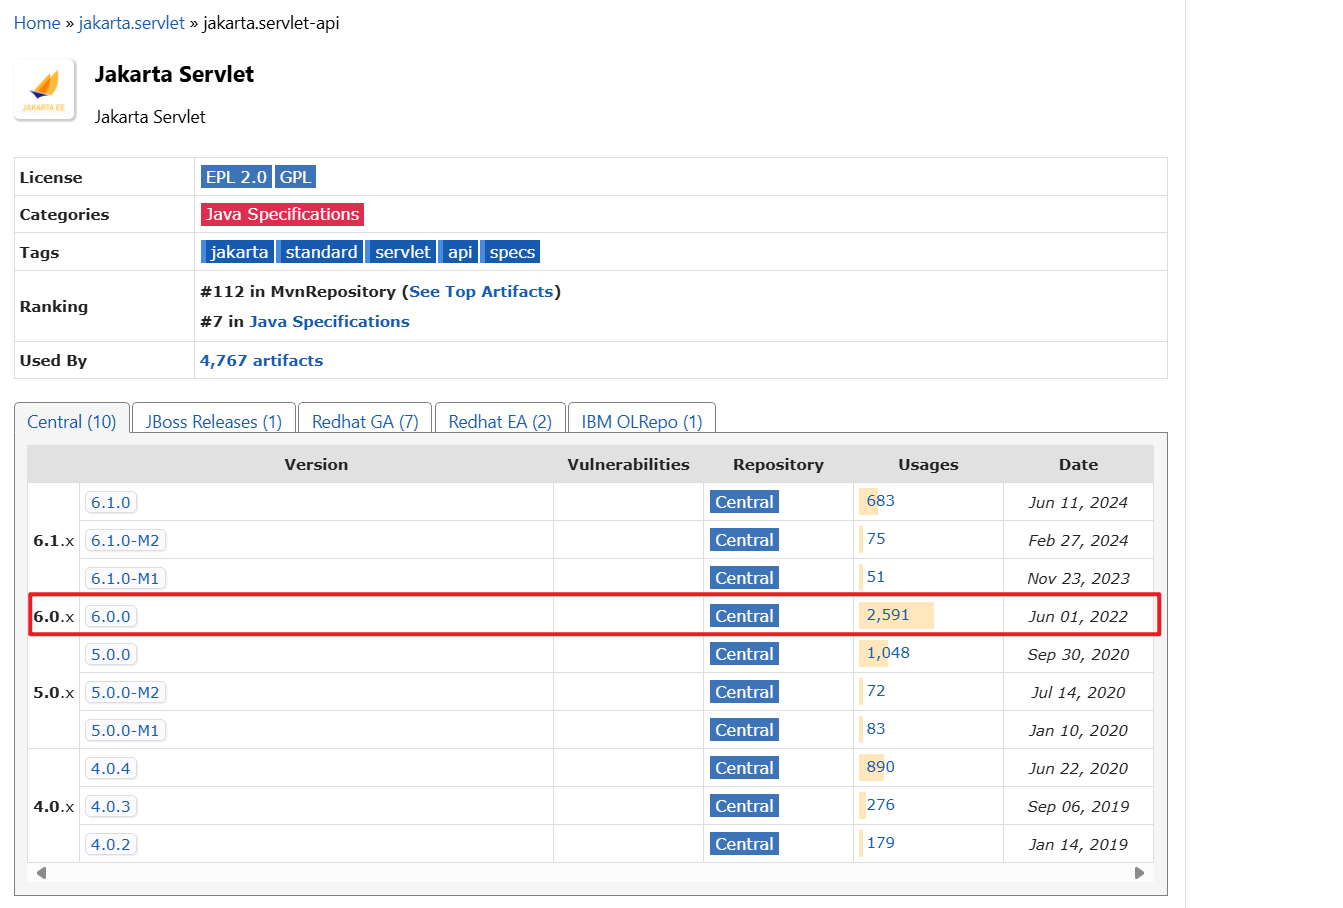Screen dimensions: 1343x908
Task: Click the Jun 11, 2024 date cell
Action: coord(1078,503)
